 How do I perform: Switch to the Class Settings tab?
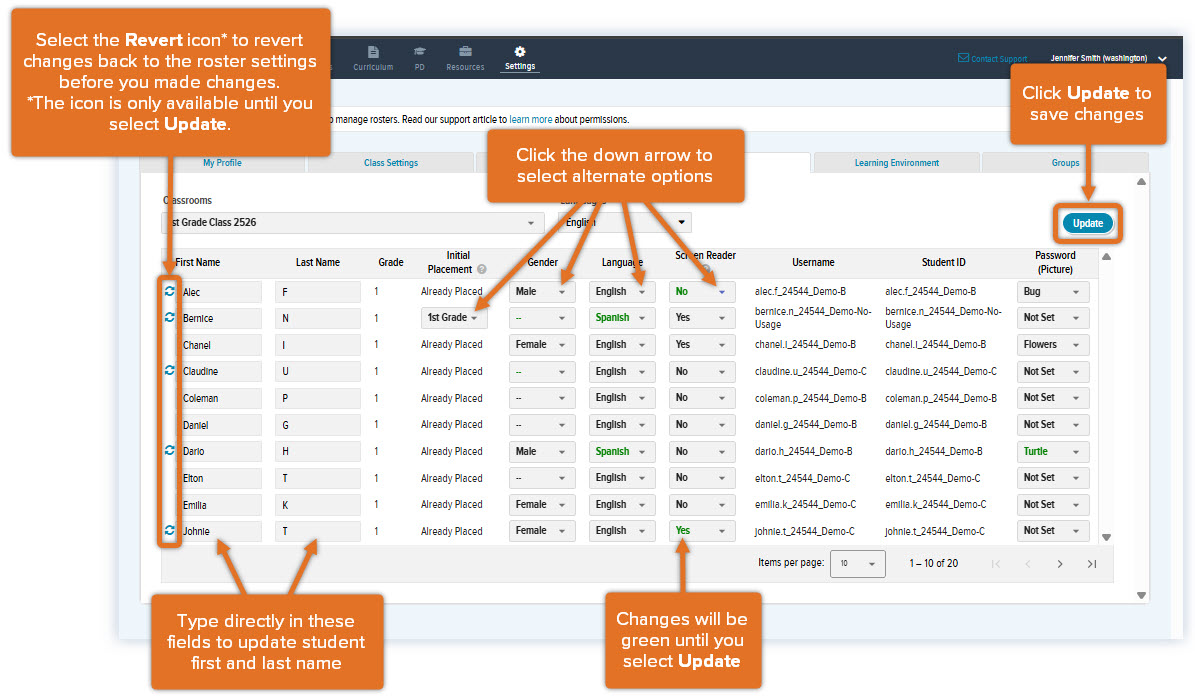[x=391, y=162]
